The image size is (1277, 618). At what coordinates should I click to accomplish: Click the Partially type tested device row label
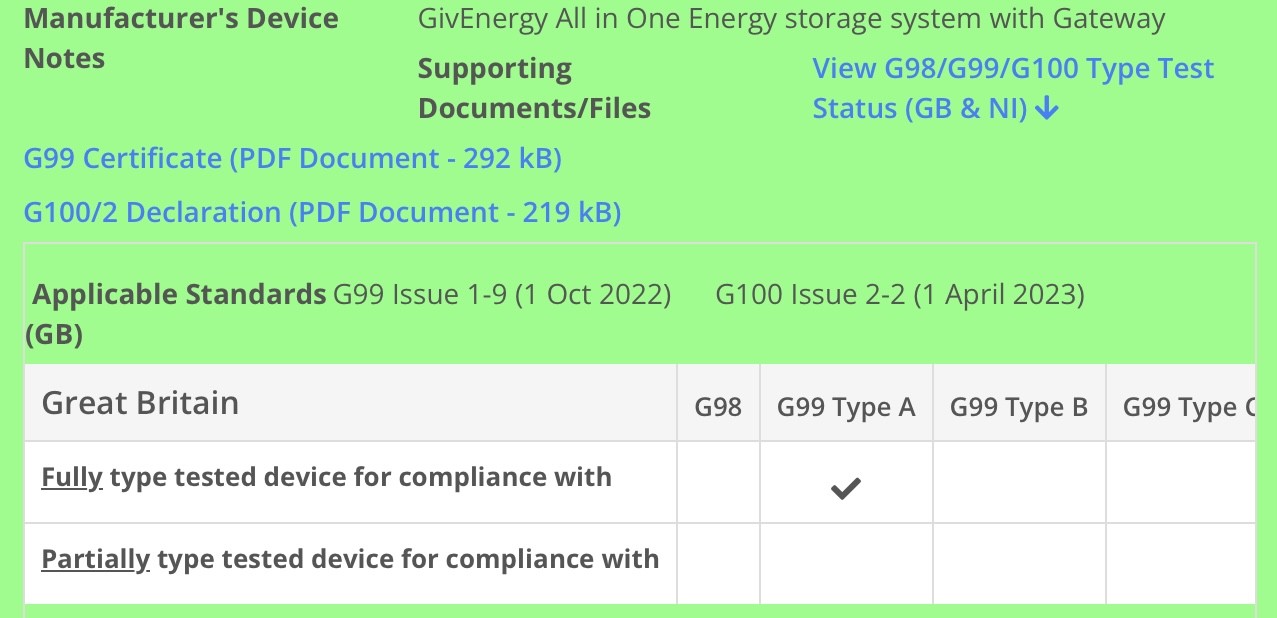pos(350,558)
